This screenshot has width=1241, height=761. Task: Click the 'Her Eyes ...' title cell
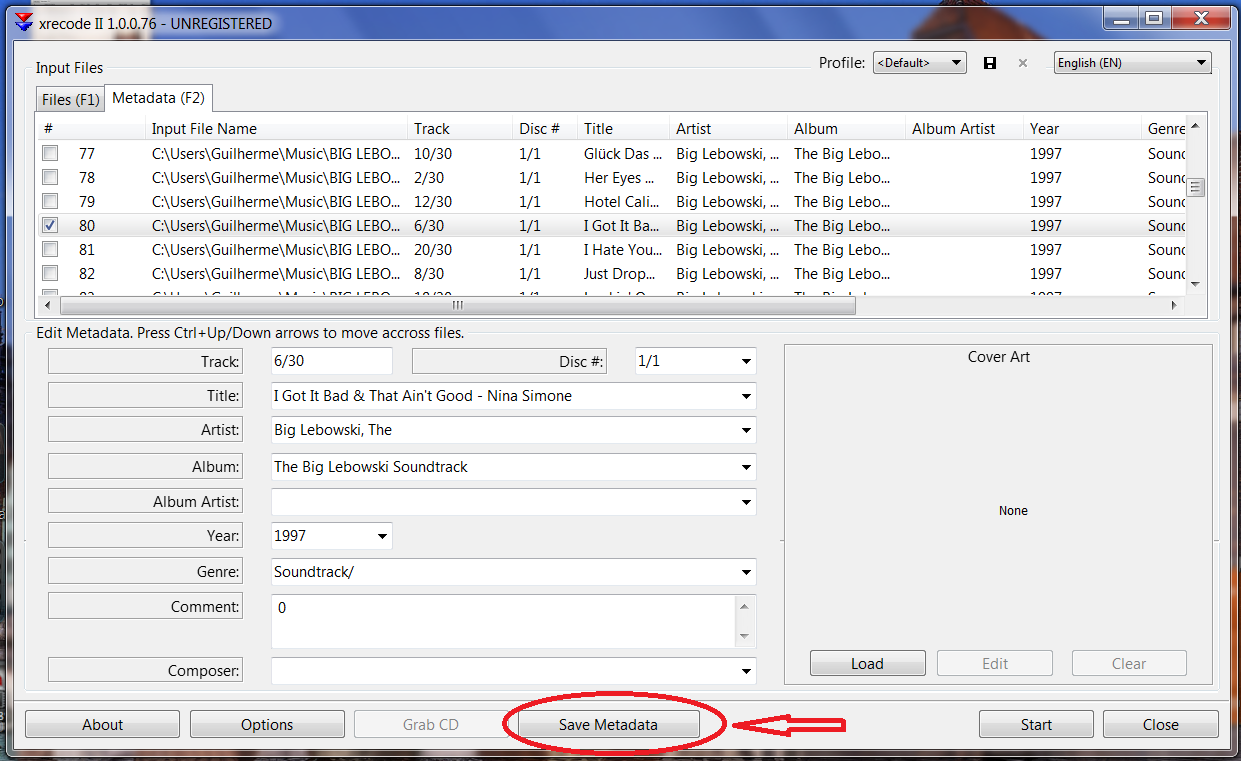tap(620, 178)
